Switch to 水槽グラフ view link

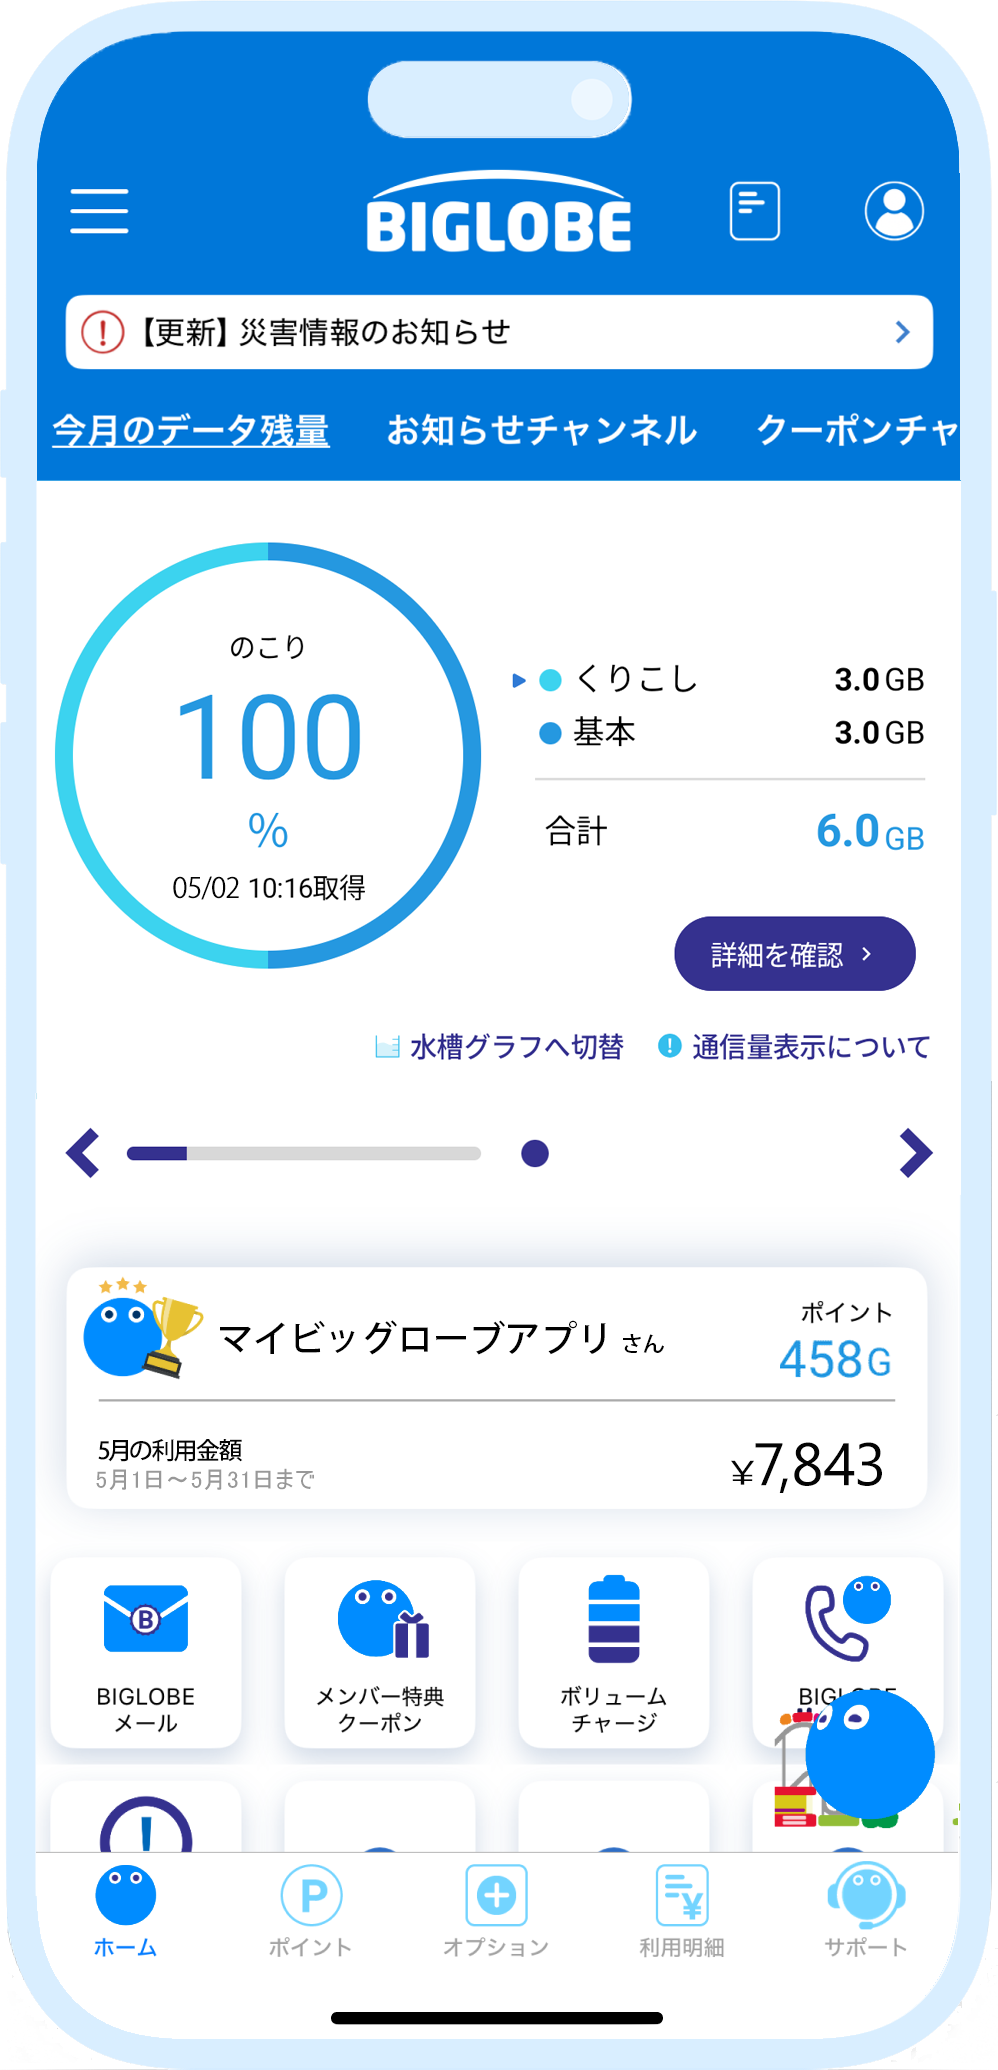[x=500, y=1047]
